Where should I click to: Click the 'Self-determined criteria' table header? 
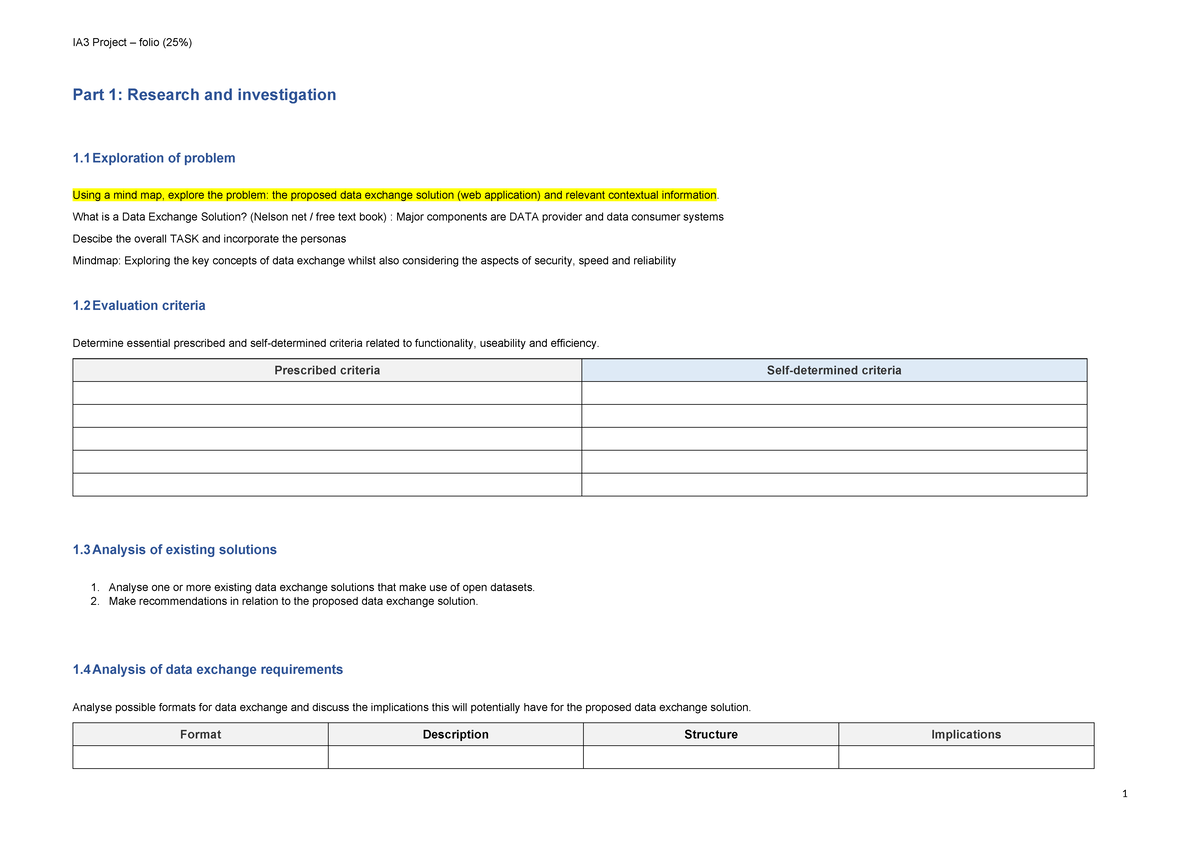833,370
